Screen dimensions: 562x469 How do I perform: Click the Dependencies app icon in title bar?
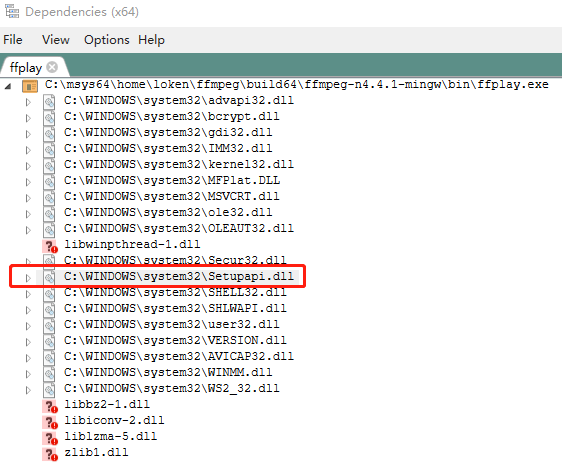click(11, 11)
